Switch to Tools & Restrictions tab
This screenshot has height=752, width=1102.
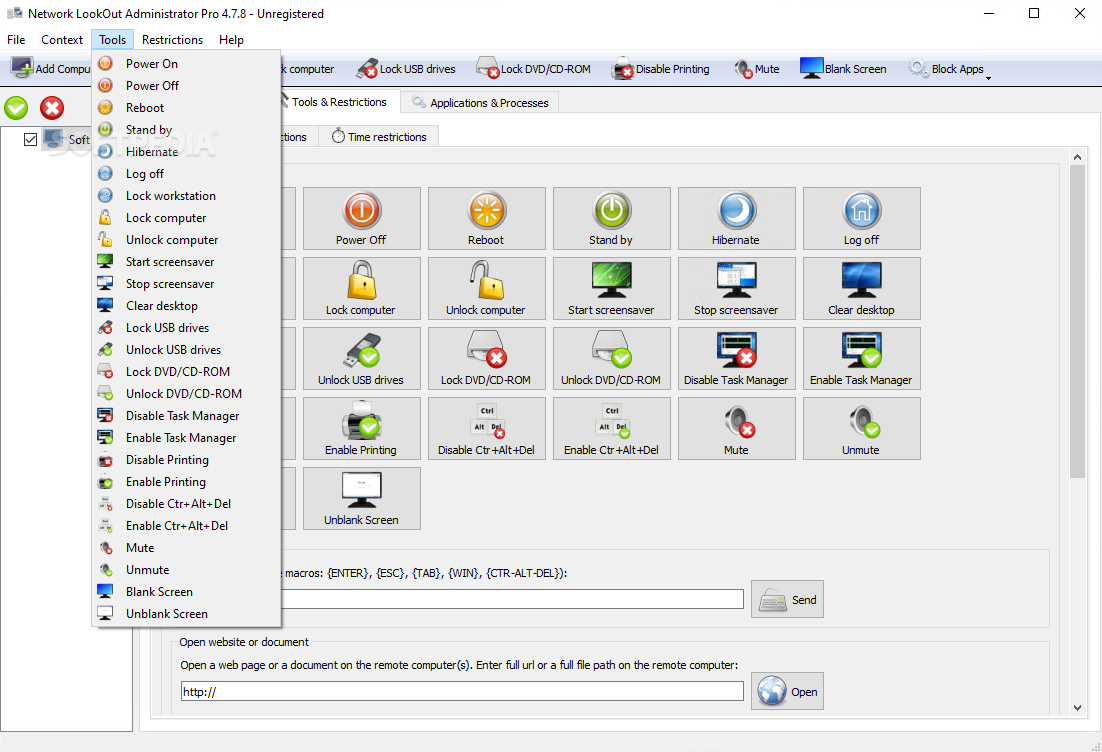tap(339, 102)
